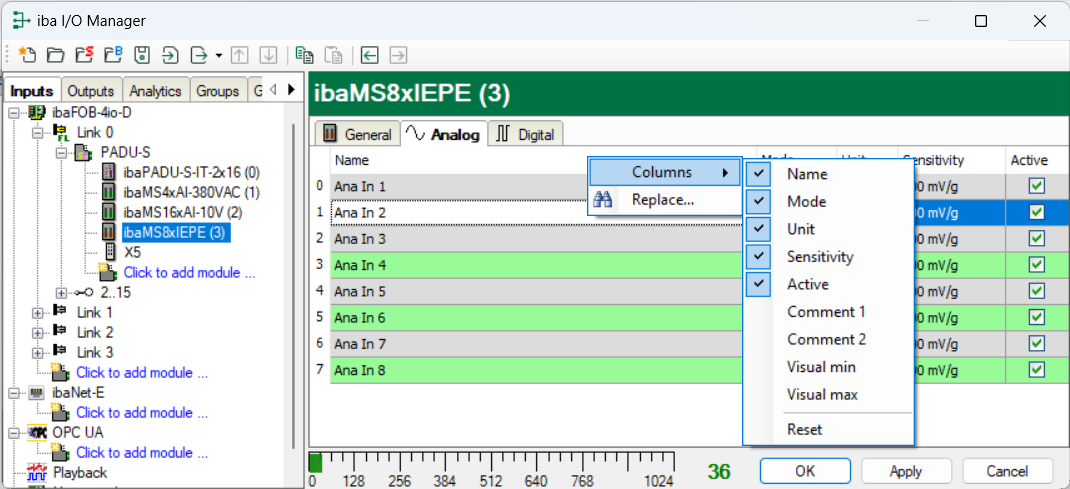Uncheck the Name column menu entry

click(828, 174)
